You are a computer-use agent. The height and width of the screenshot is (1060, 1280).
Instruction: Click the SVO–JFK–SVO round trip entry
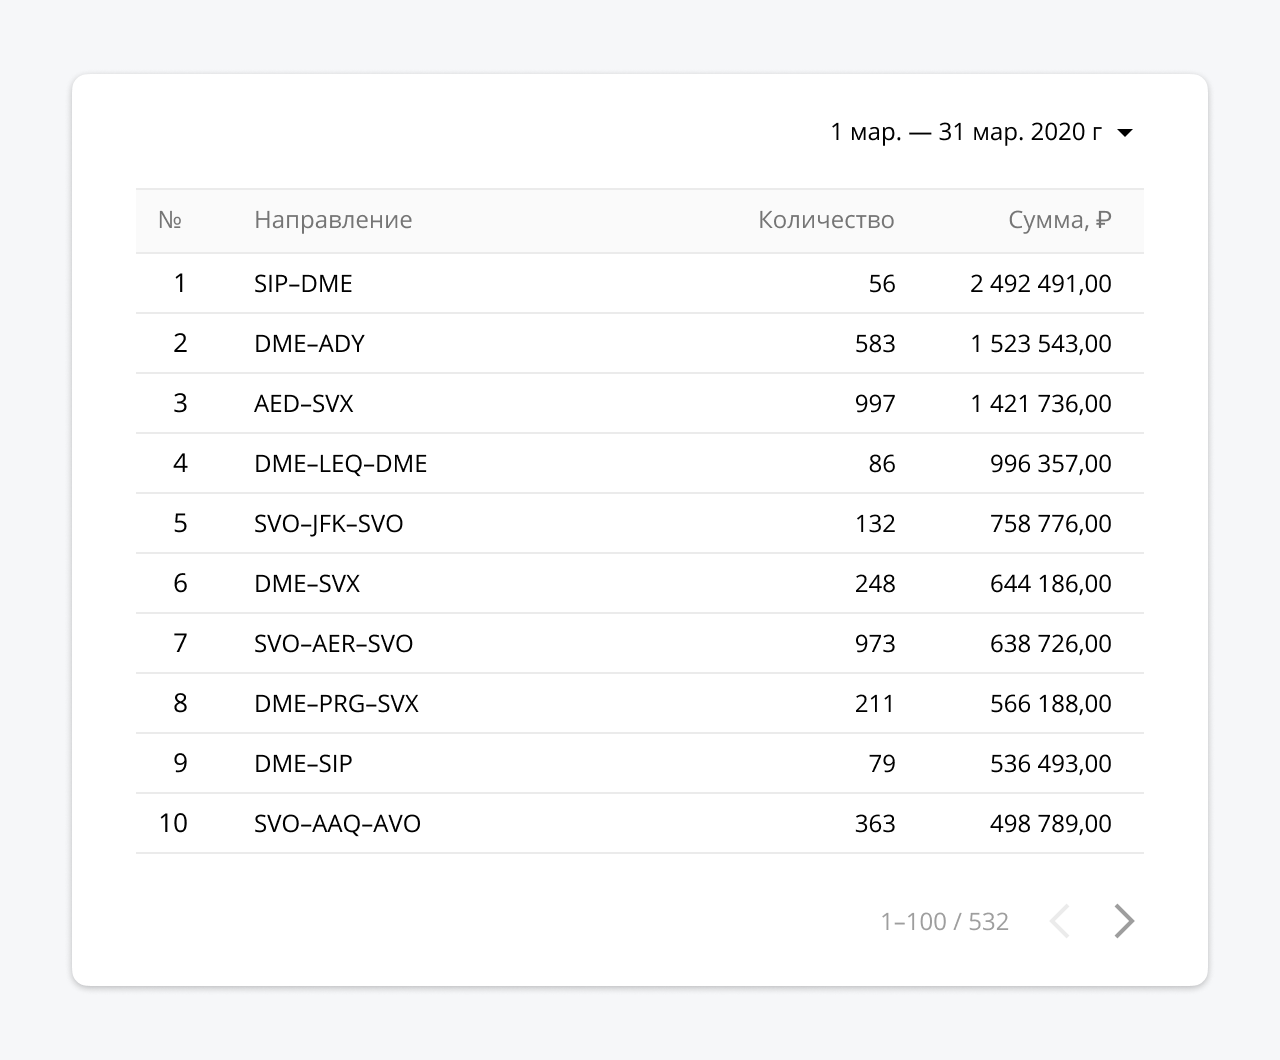pos(328,523)
